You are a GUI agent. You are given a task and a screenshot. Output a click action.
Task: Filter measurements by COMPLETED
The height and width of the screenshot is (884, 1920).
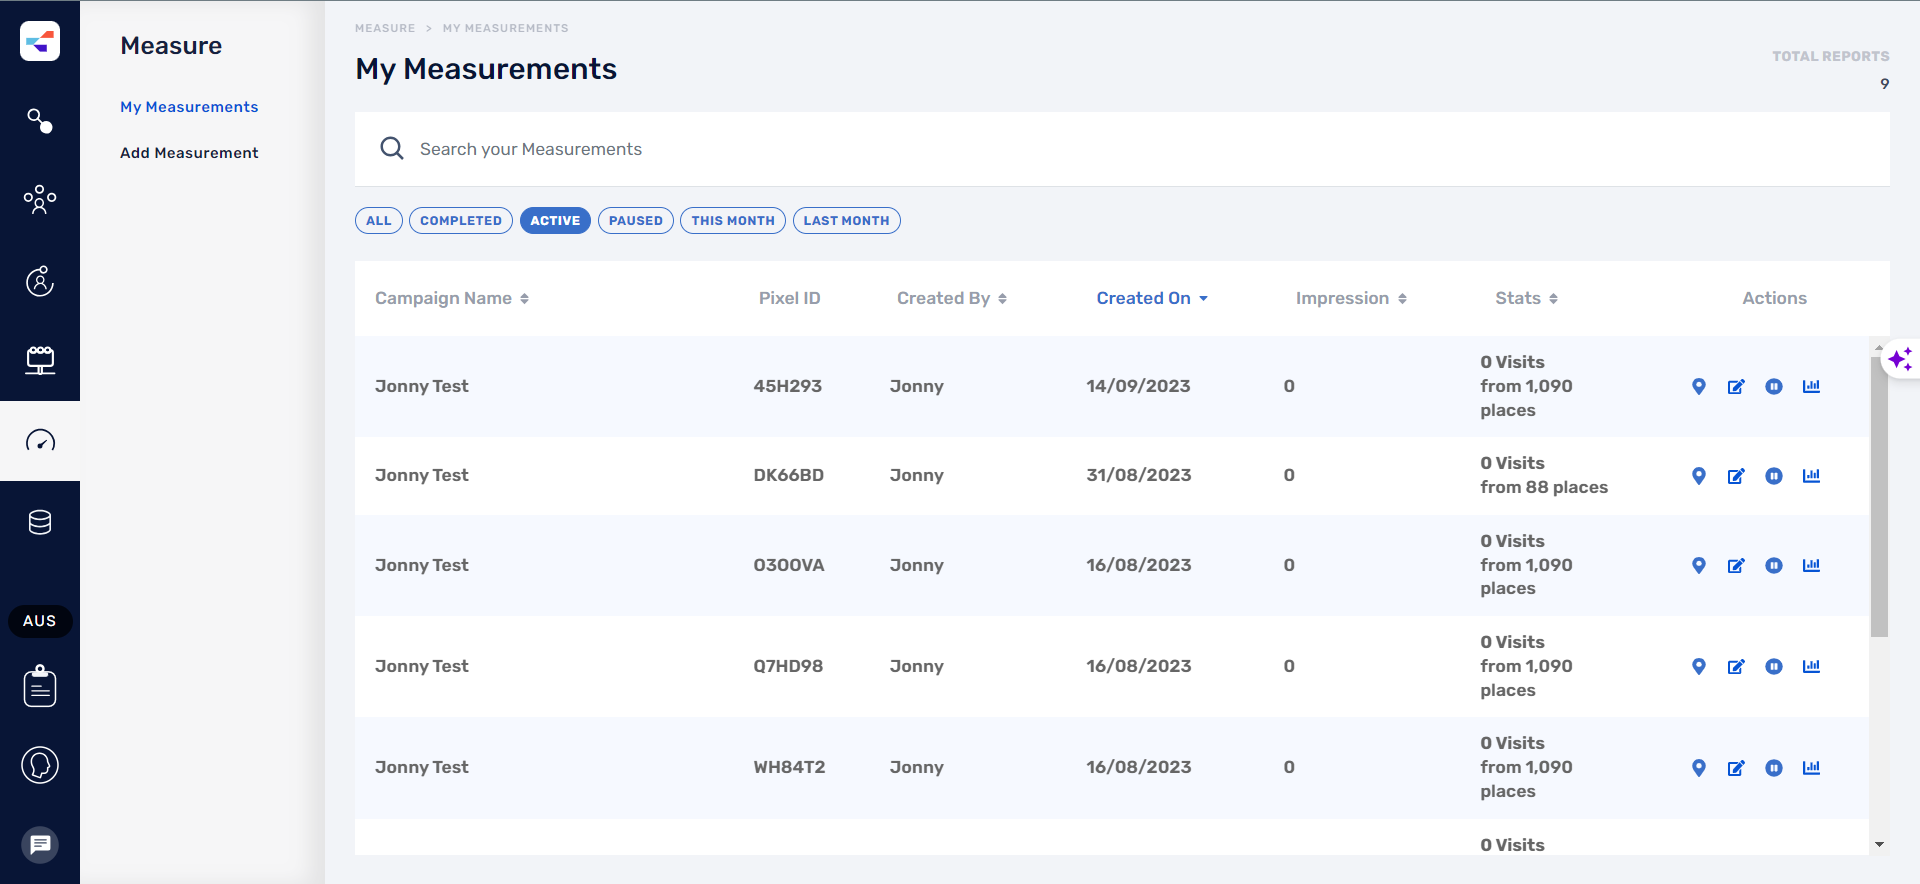click(x=461, y=221)
